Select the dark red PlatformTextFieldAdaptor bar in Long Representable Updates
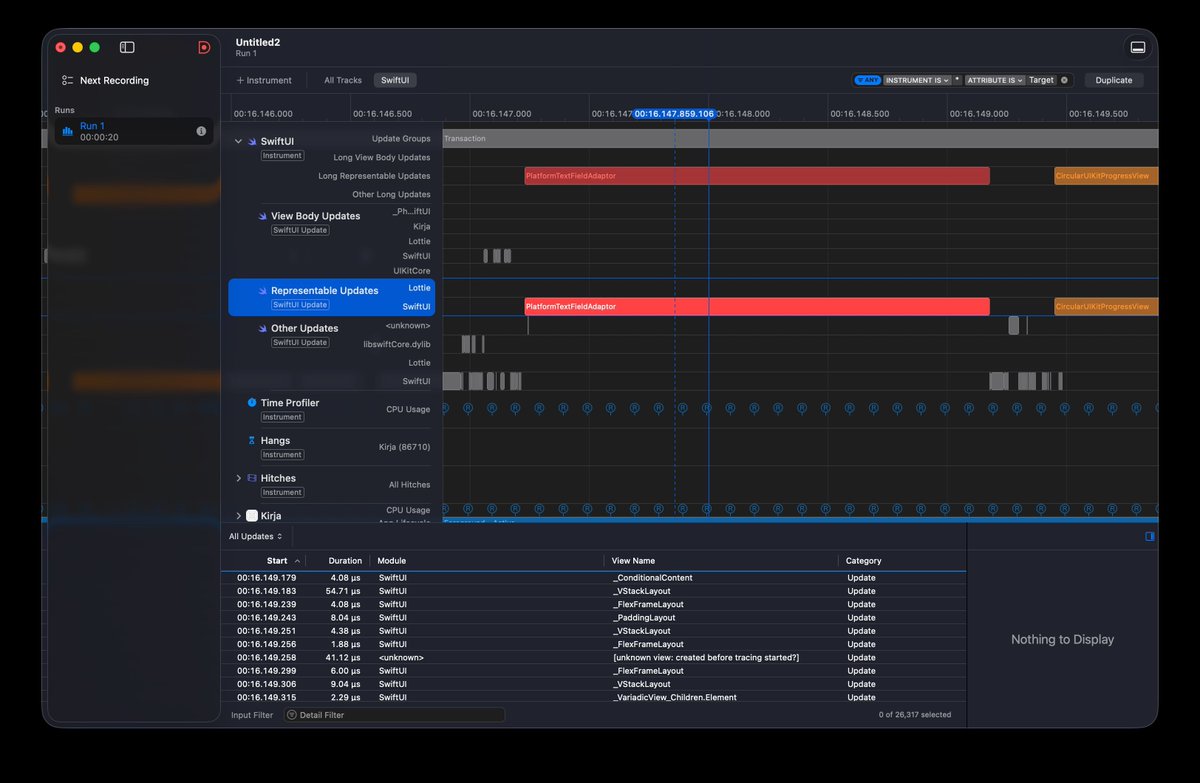Image resolution: width=1200 pixels, height=783 pixels. click(x=757, y=176)
